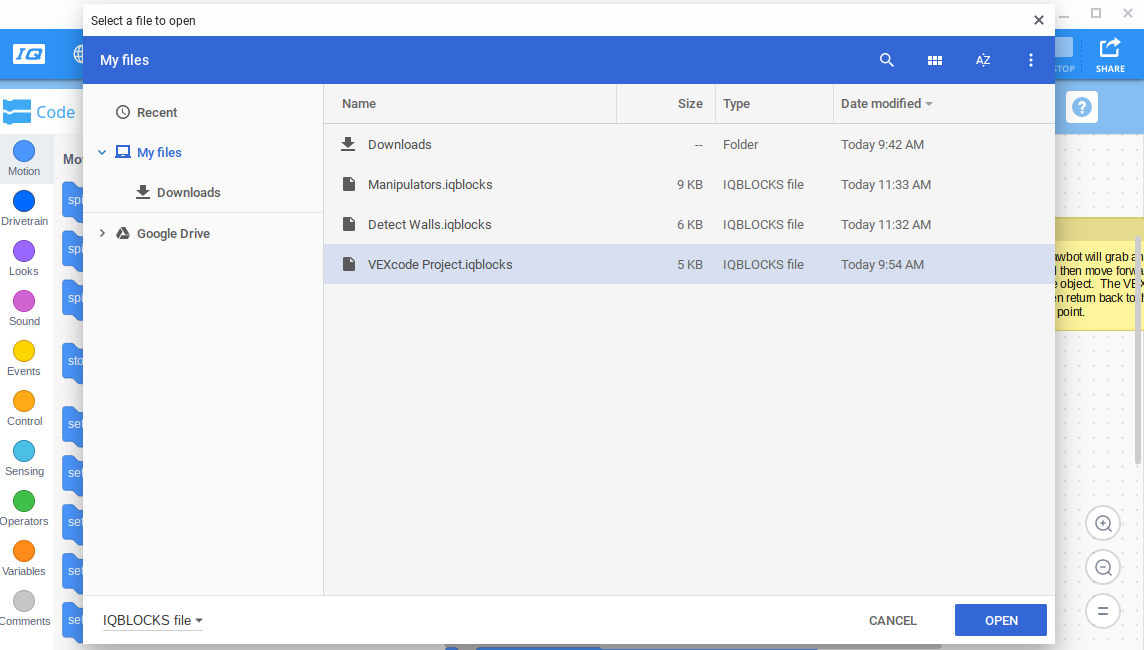Open the three-dot more options menu
The height and width of the screenshot is (650, 1144).
point(1031,60)
